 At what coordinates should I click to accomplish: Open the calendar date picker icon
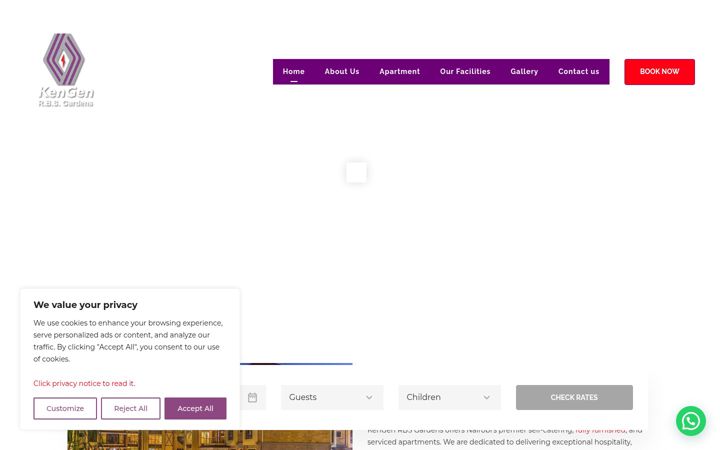(253, 398)
